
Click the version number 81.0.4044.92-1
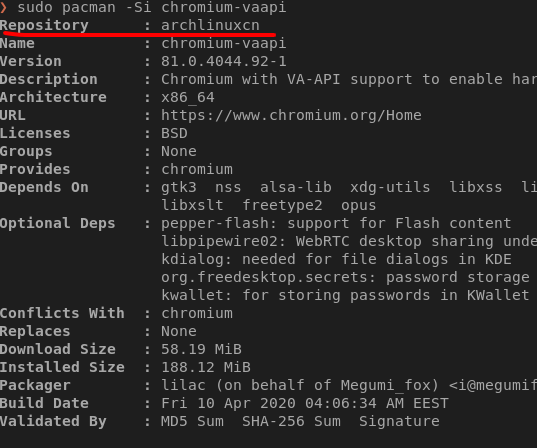tap(224, 61)
